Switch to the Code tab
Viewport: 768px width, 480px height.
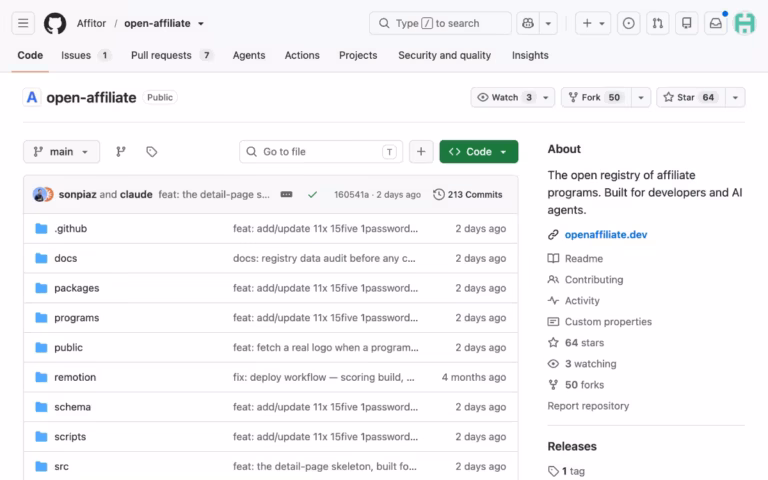click(x=30, y=55)
